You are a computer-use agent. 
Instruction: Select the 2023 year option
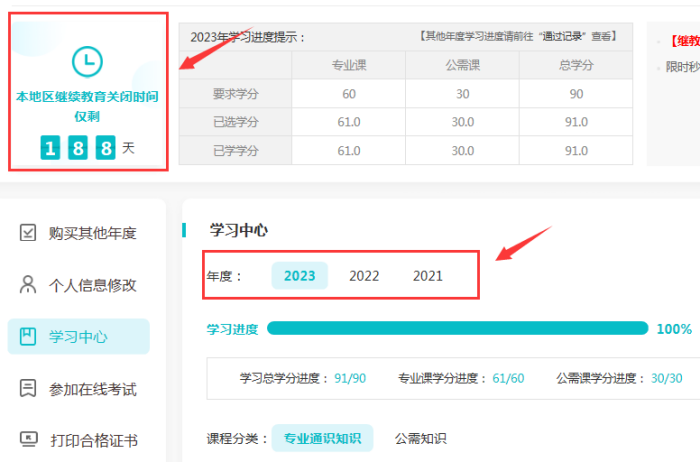(x=299, y=276)
